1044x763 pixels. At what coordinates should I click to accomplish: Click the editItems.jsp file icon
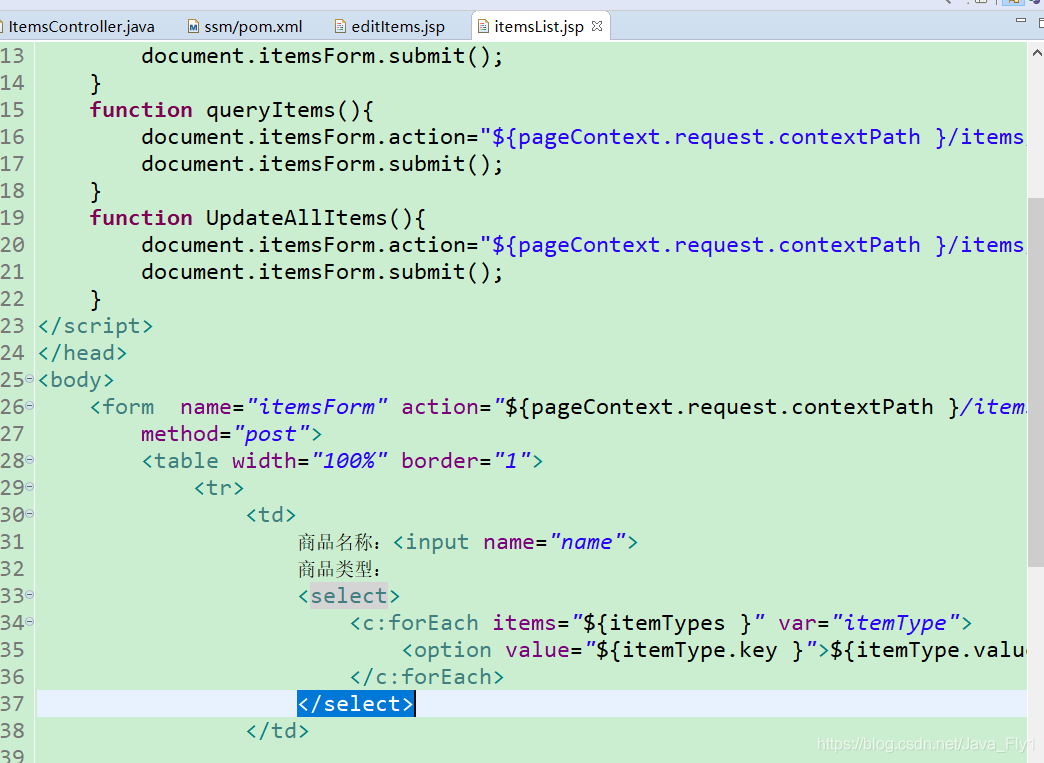(x=340, y=27)
